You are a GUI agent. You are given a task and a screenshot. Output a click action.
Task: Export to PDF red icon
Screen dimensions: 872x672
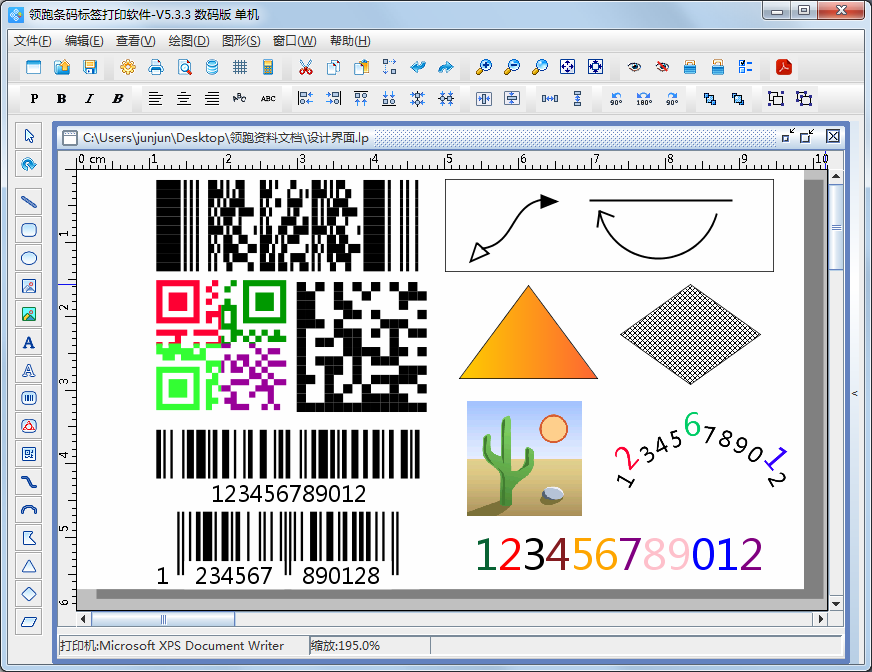[x=784, y=67]
